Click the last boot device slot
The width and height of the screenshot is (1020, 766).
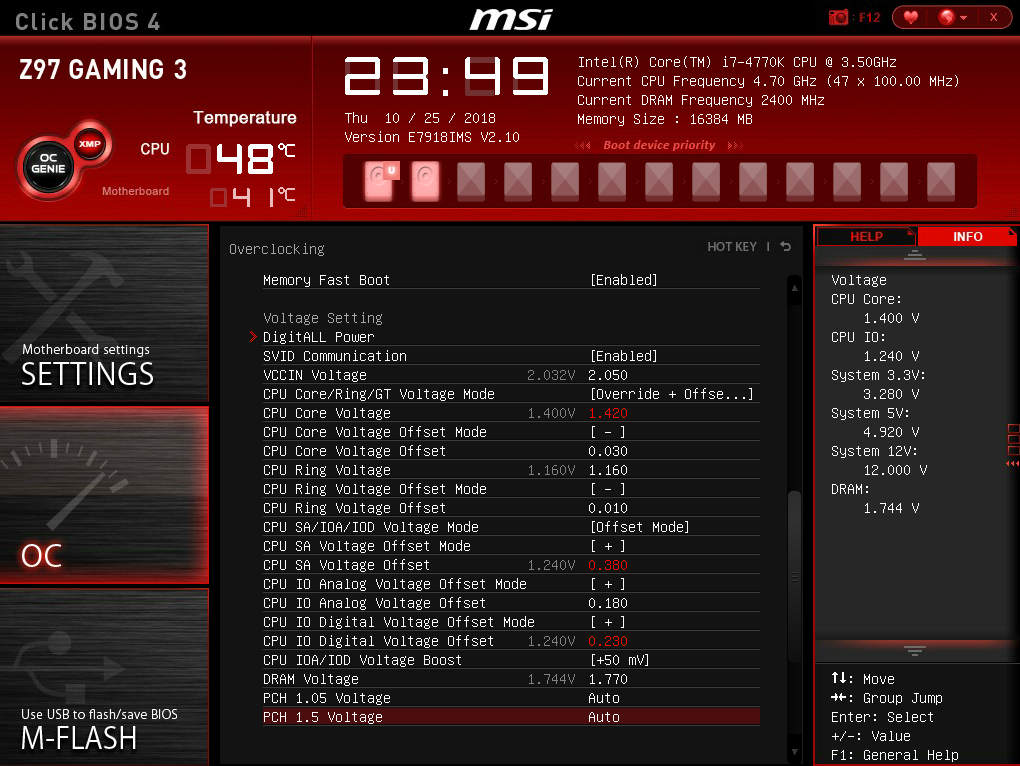click(941, 180)
